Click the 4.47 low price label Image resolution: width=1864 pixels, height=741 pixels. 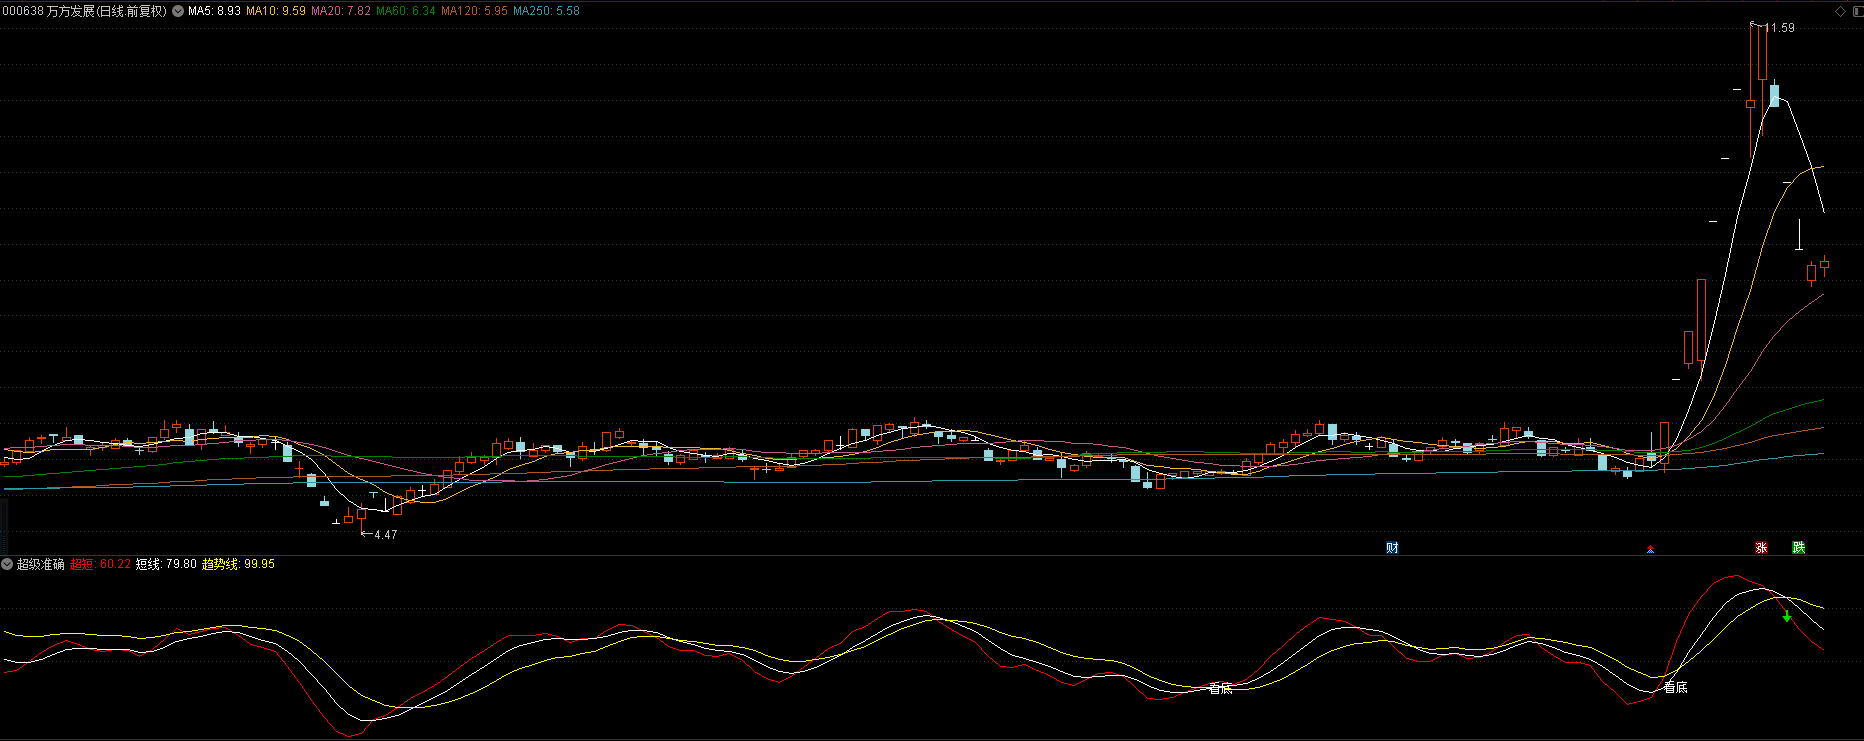point(385,535)
